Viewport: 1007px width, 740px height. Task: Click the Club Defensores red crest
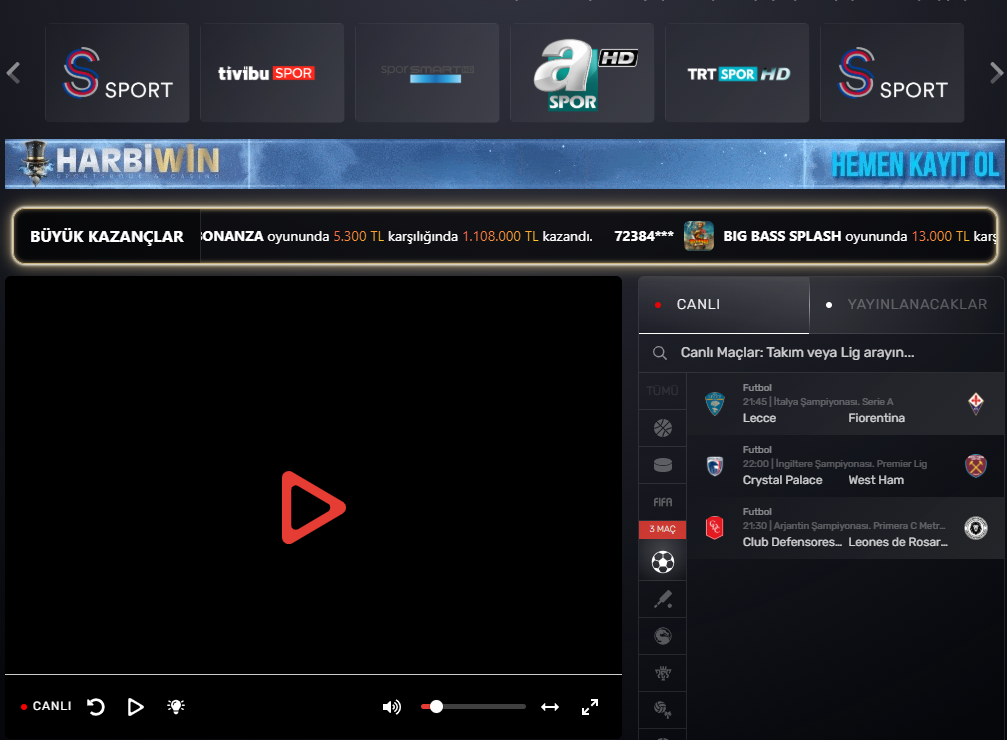tap(715, 527)
